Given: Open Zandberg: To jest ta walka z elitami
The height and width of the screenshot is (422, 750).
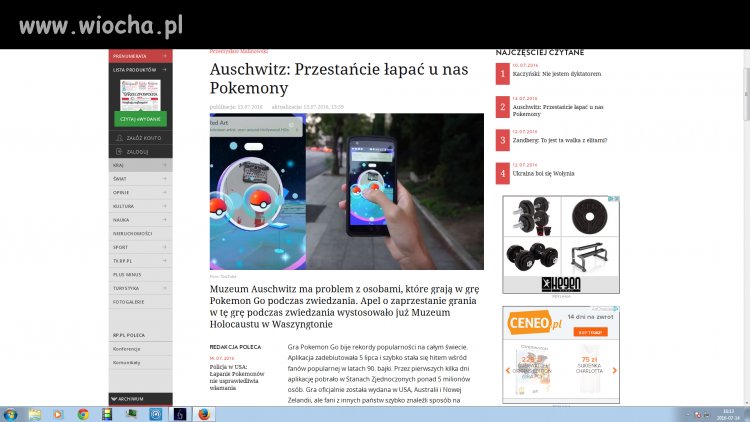Looking at the screenshot, I should click(x=560, y=140).
